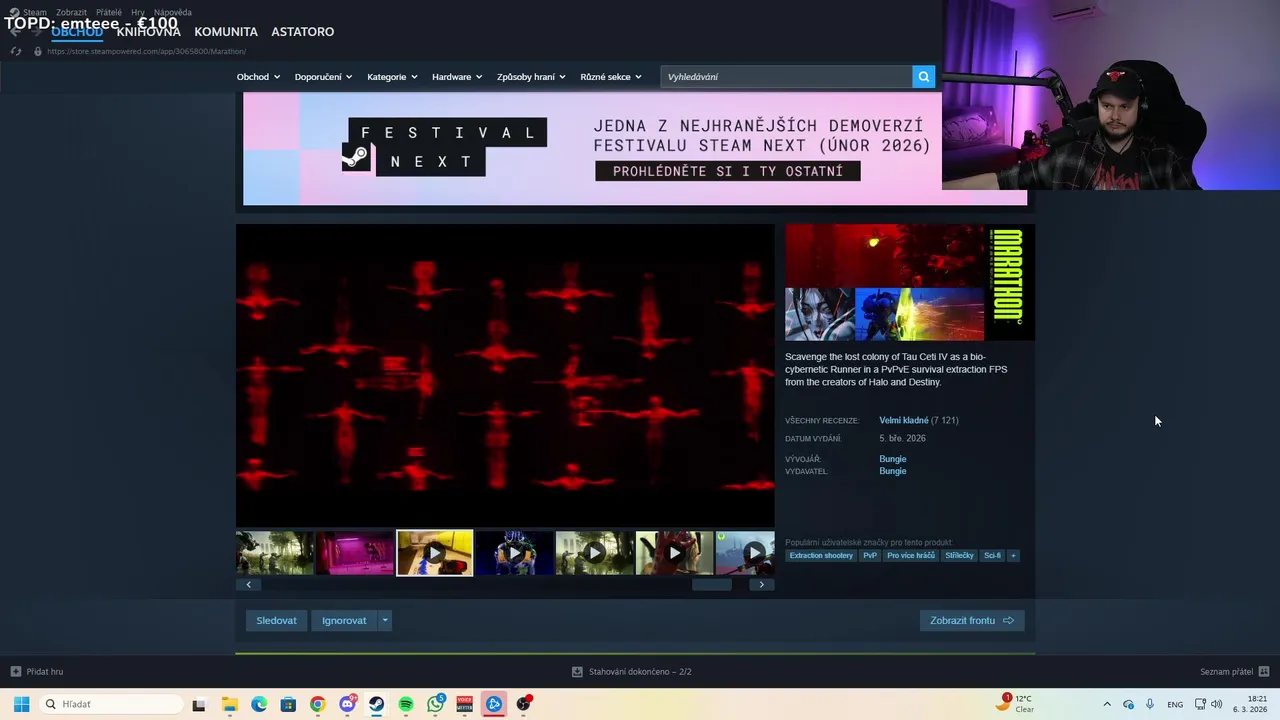Click the Sci-fi tag
1280x720 pixels.
pyautogui.click(x=992, y=555)
